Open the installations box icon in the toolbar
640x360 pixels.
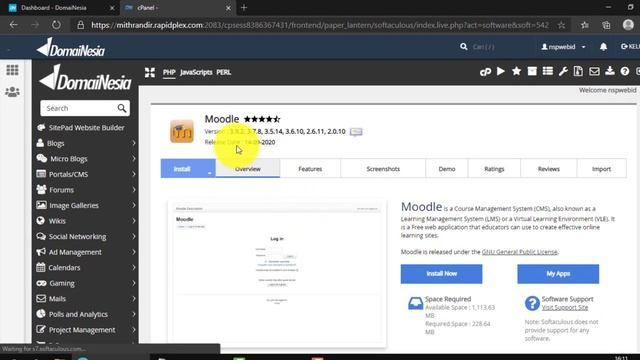click(x=532, y=71)
